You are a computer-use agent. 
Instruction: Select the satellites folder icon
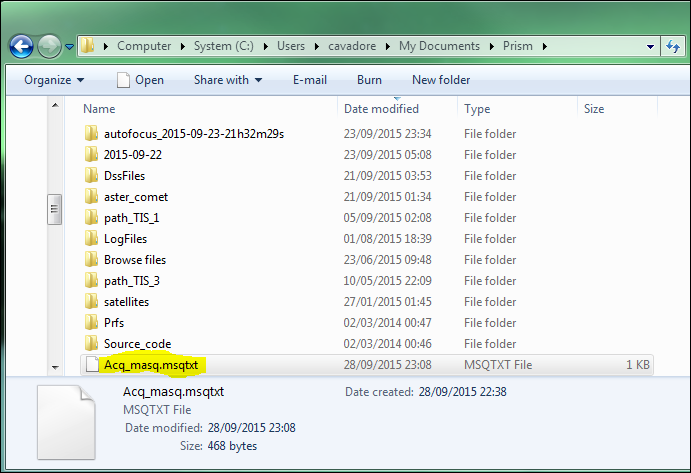pyautogui.click(x=92, y=302)
